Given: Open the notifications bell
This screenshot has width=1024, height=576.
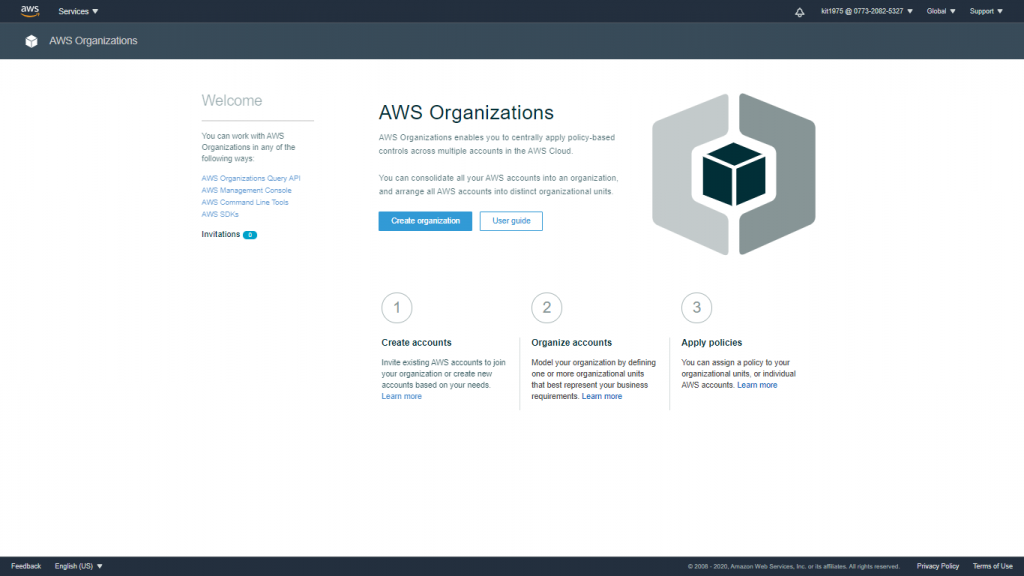Looking at the screenshot, I should click(x=798, y=11).
